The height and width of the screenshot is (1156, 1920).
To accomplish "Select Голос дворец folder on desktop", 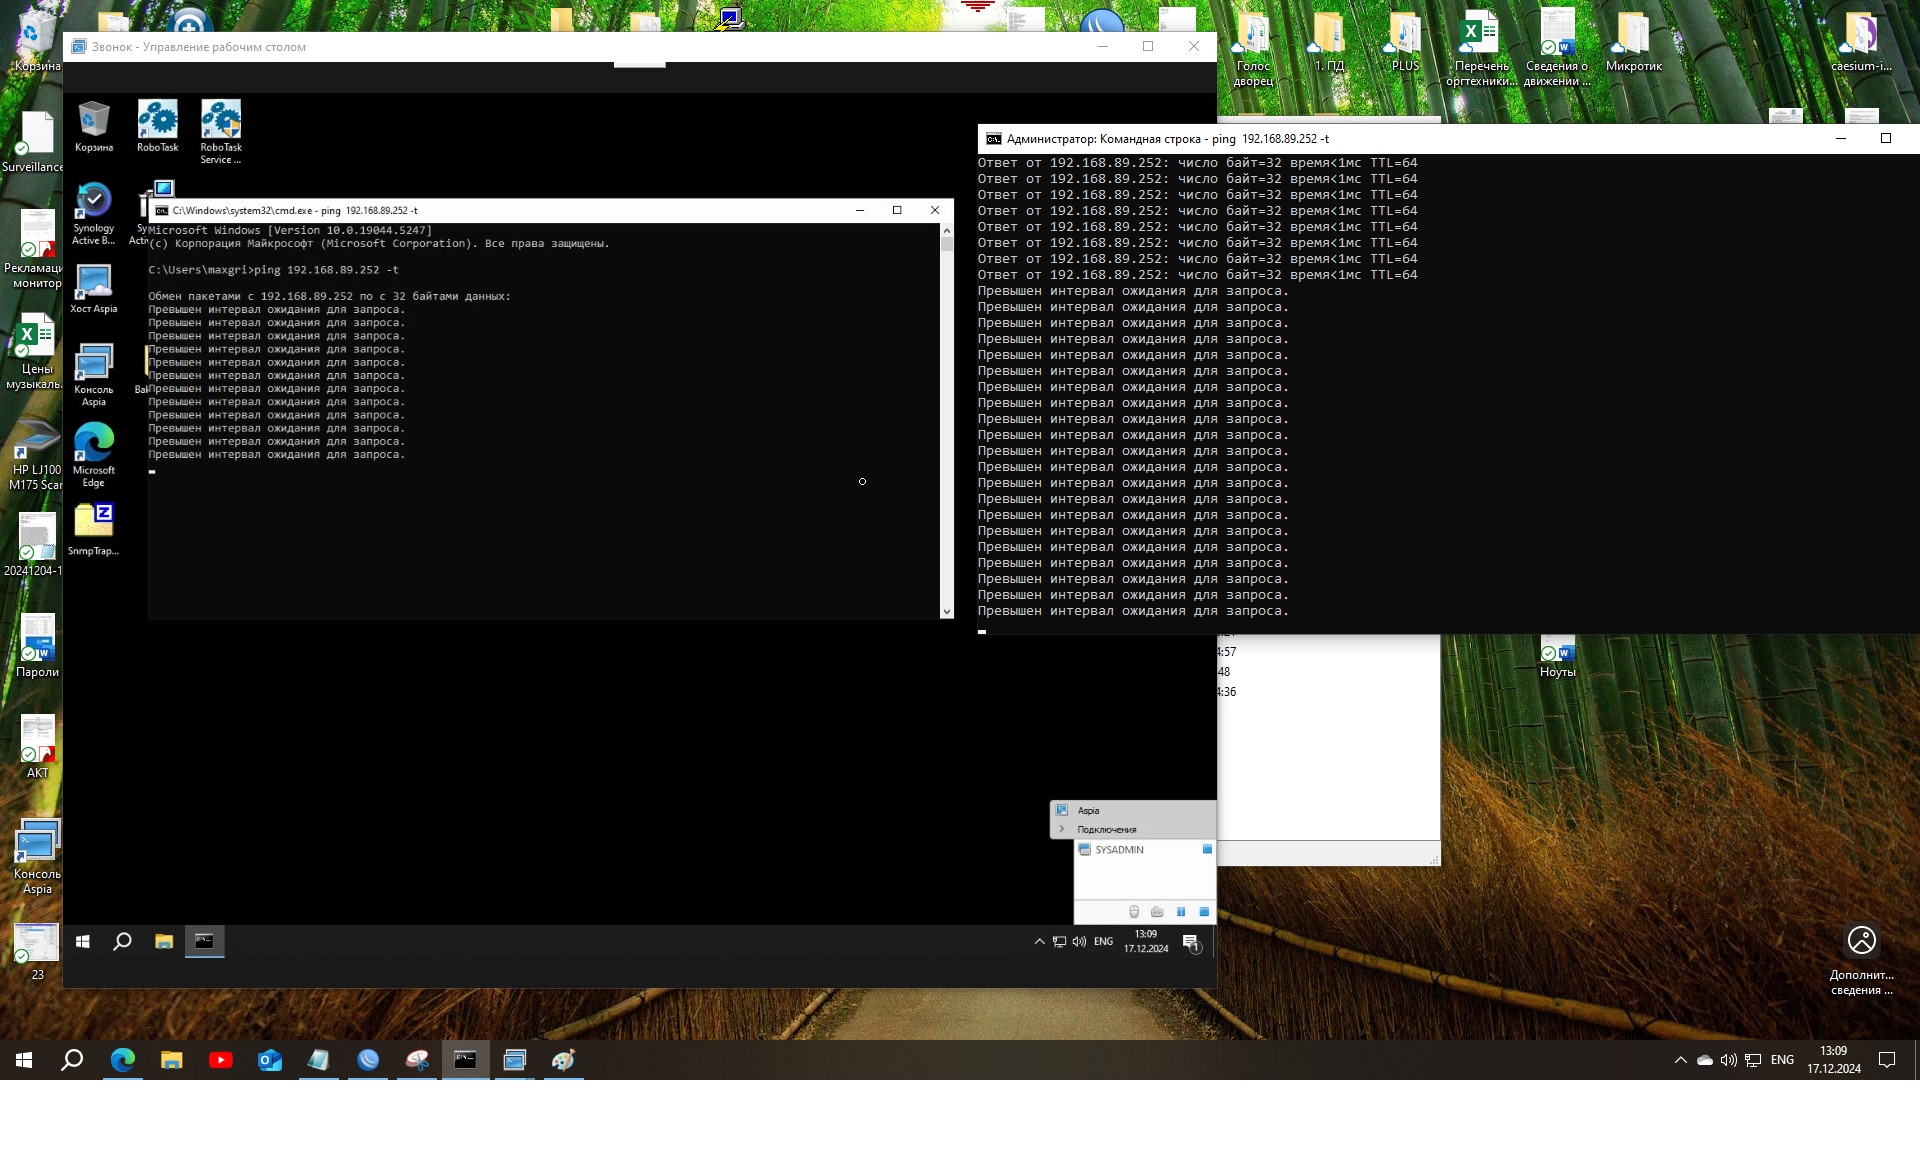I will click(1254, 48).
